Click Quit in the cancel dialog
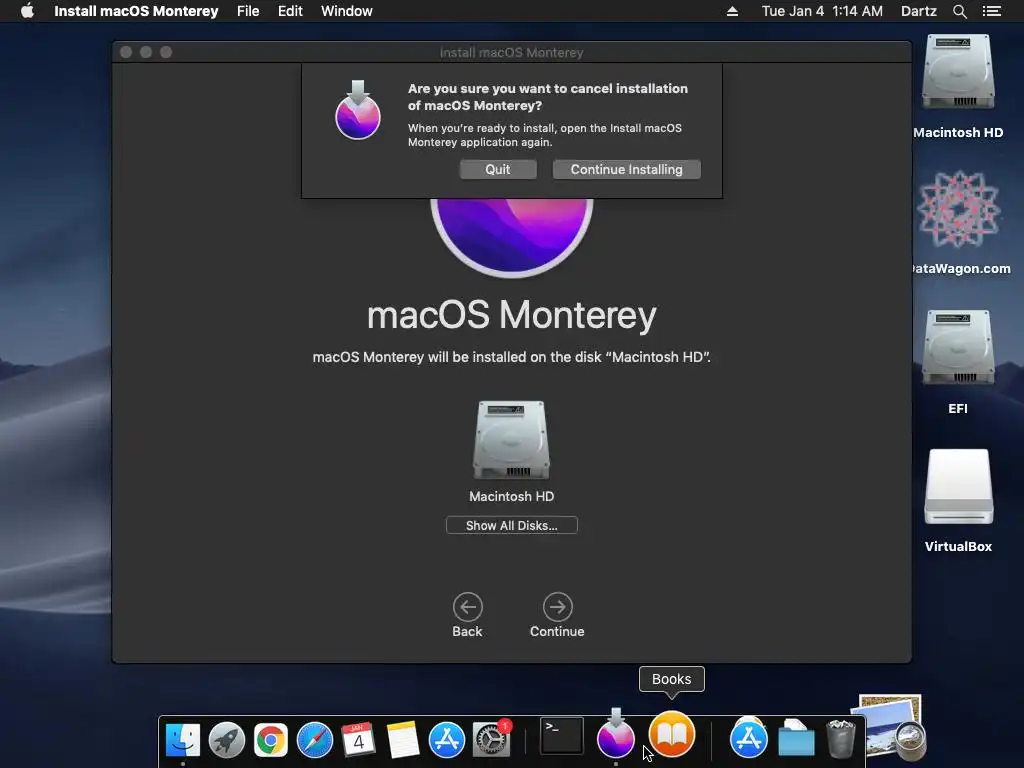 point(498,169)
